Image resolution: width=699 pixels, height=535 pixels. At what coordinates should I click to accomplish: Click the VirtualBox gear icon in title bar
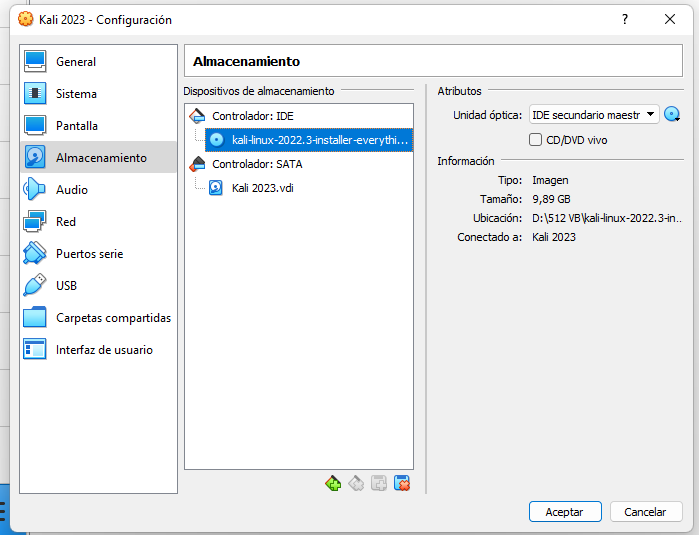click(x=25, y=19)
